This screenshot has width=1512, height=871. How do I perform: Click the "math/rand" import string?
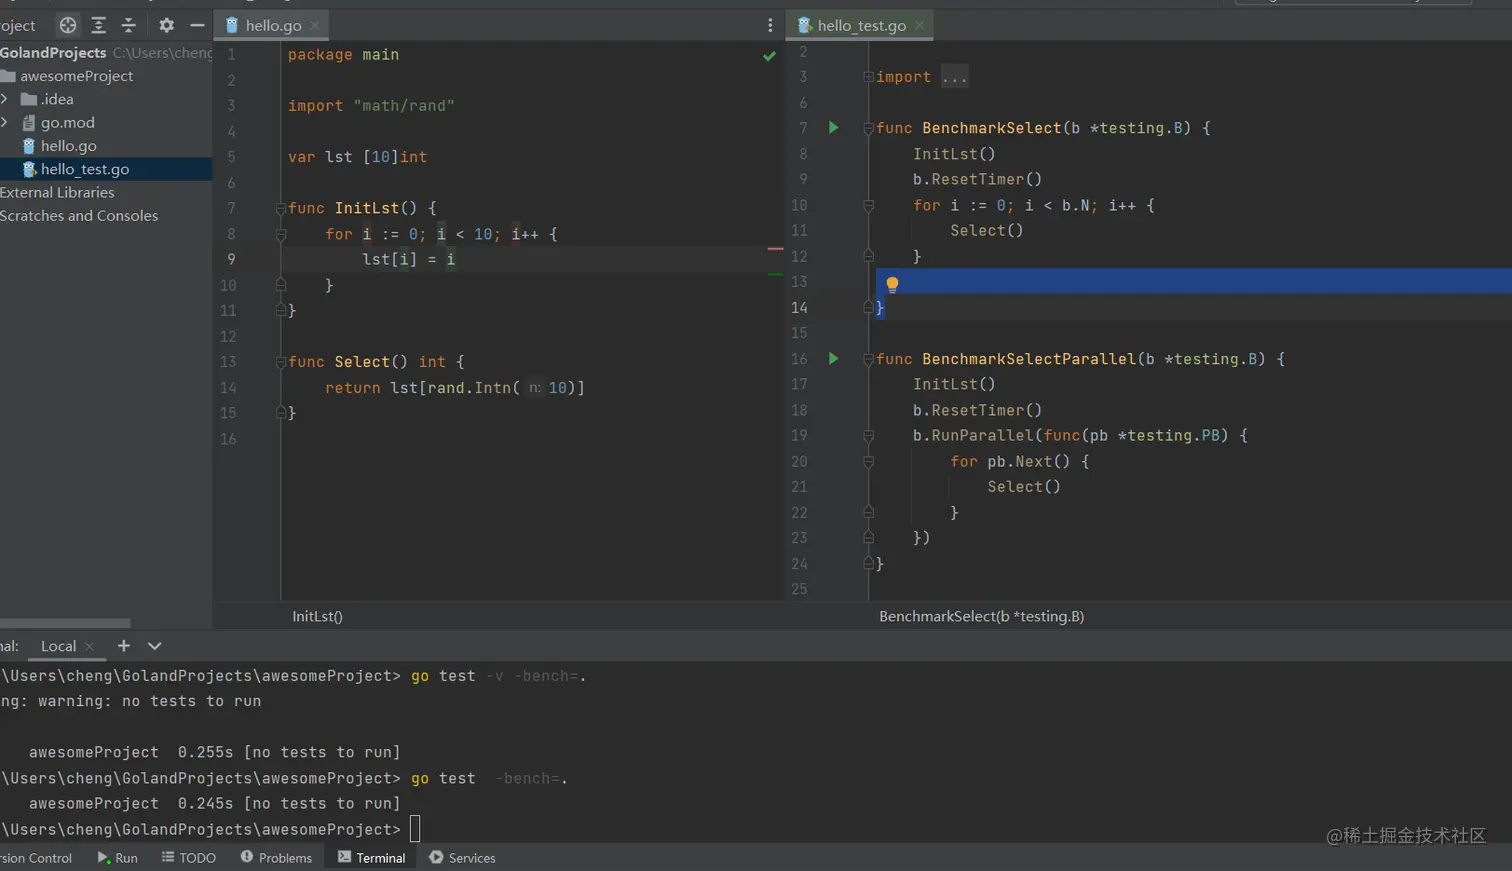point(404,106)
